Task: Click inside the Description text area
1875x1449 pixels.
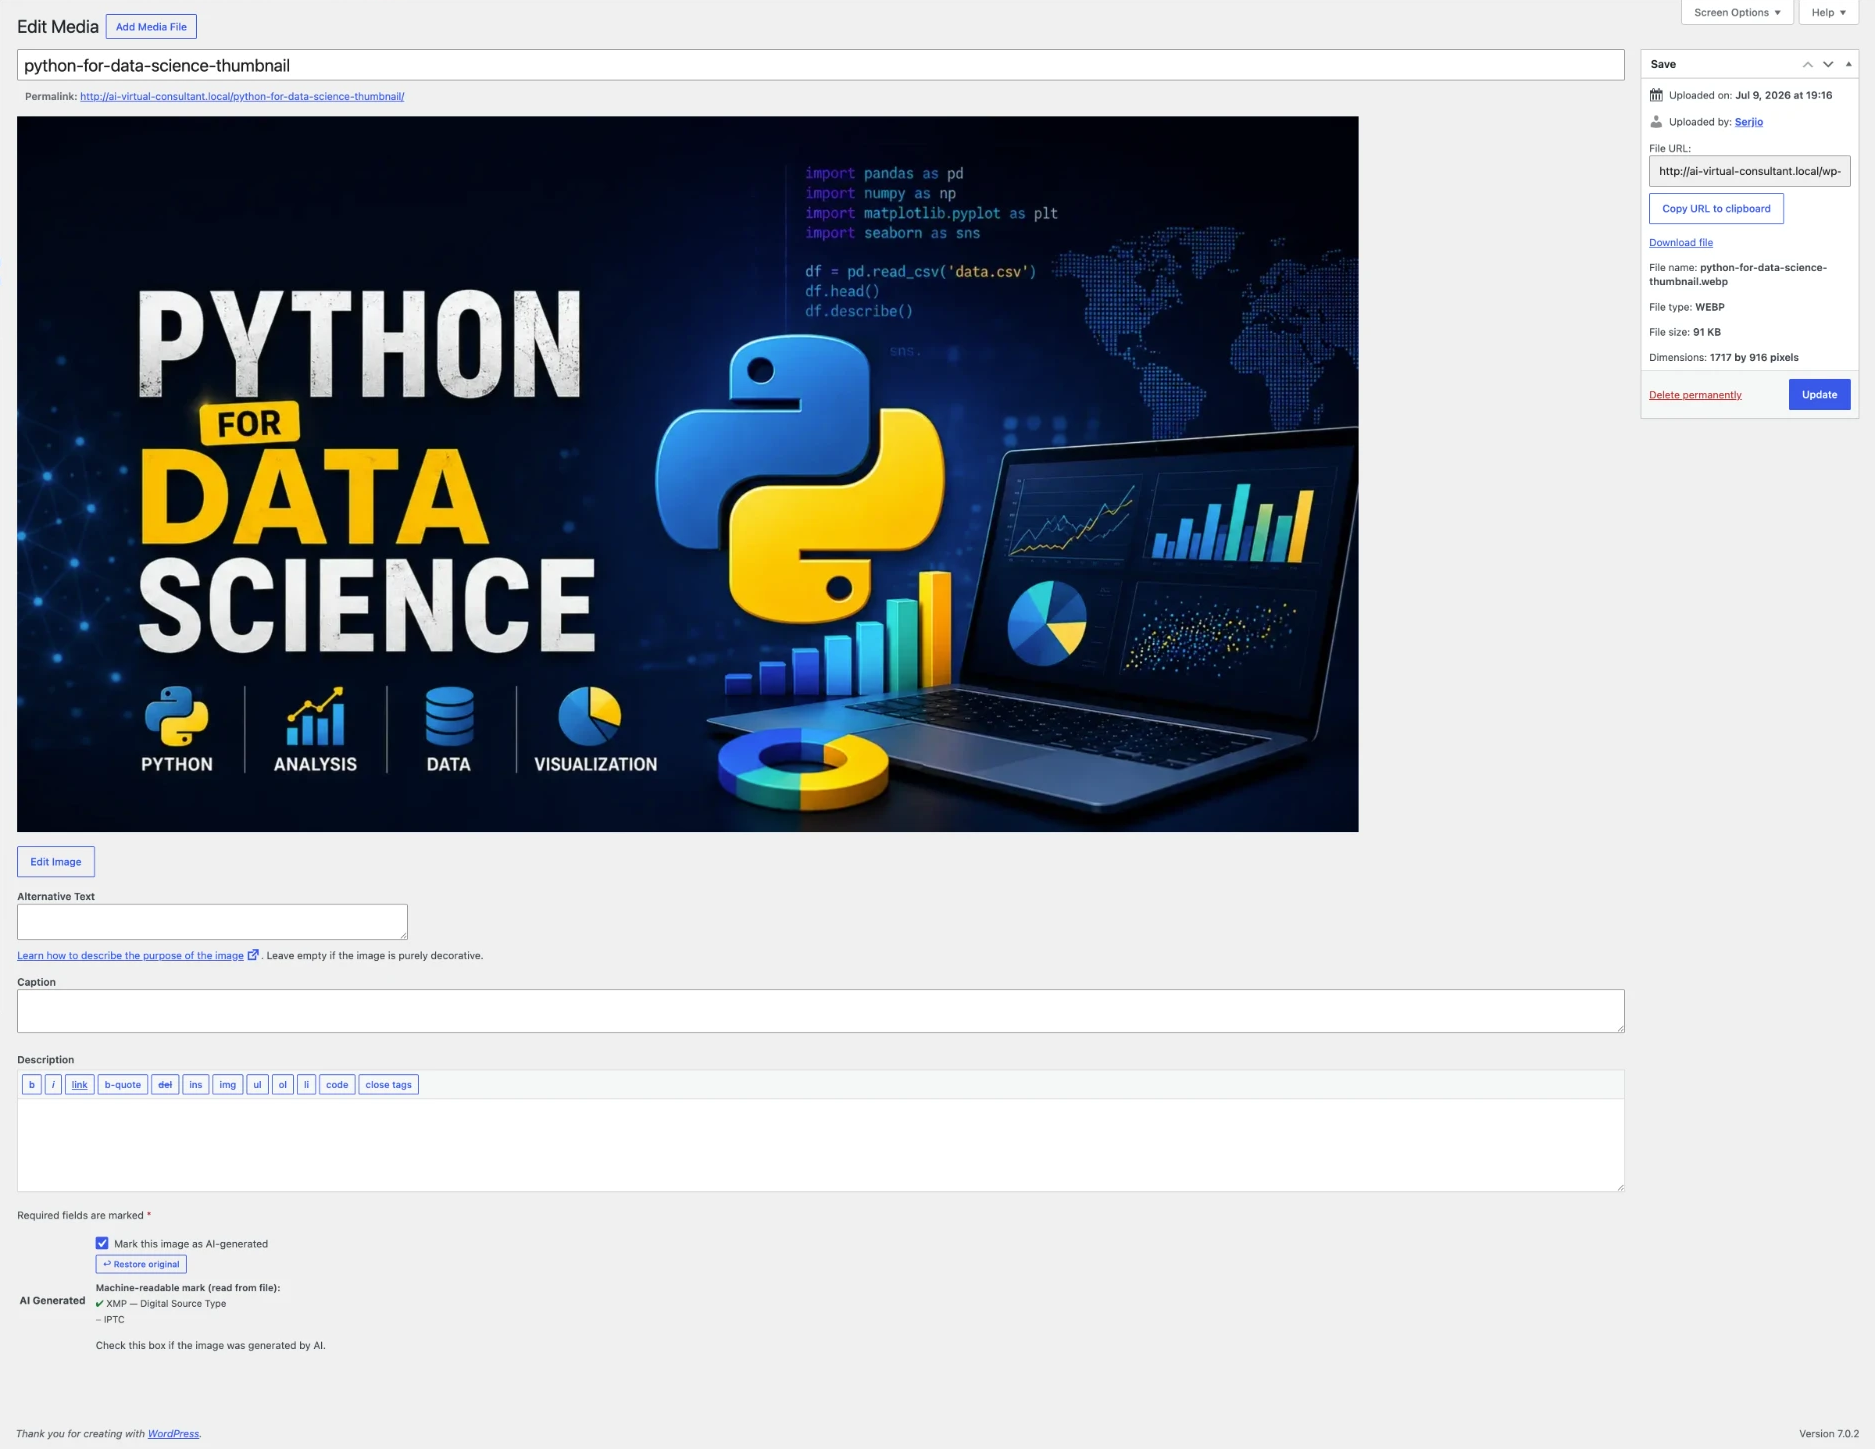Action: point(820,1145)
